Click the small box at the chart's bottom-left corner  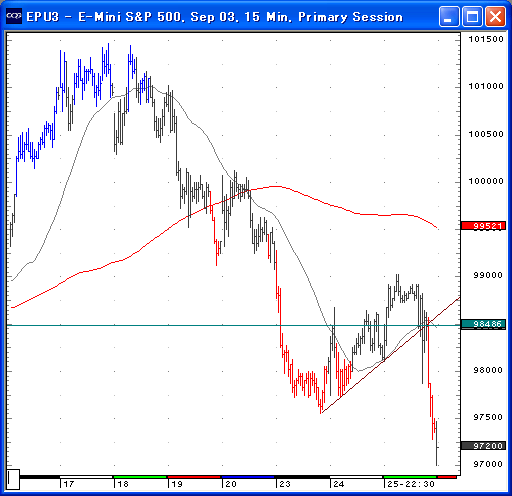[13, 480]
